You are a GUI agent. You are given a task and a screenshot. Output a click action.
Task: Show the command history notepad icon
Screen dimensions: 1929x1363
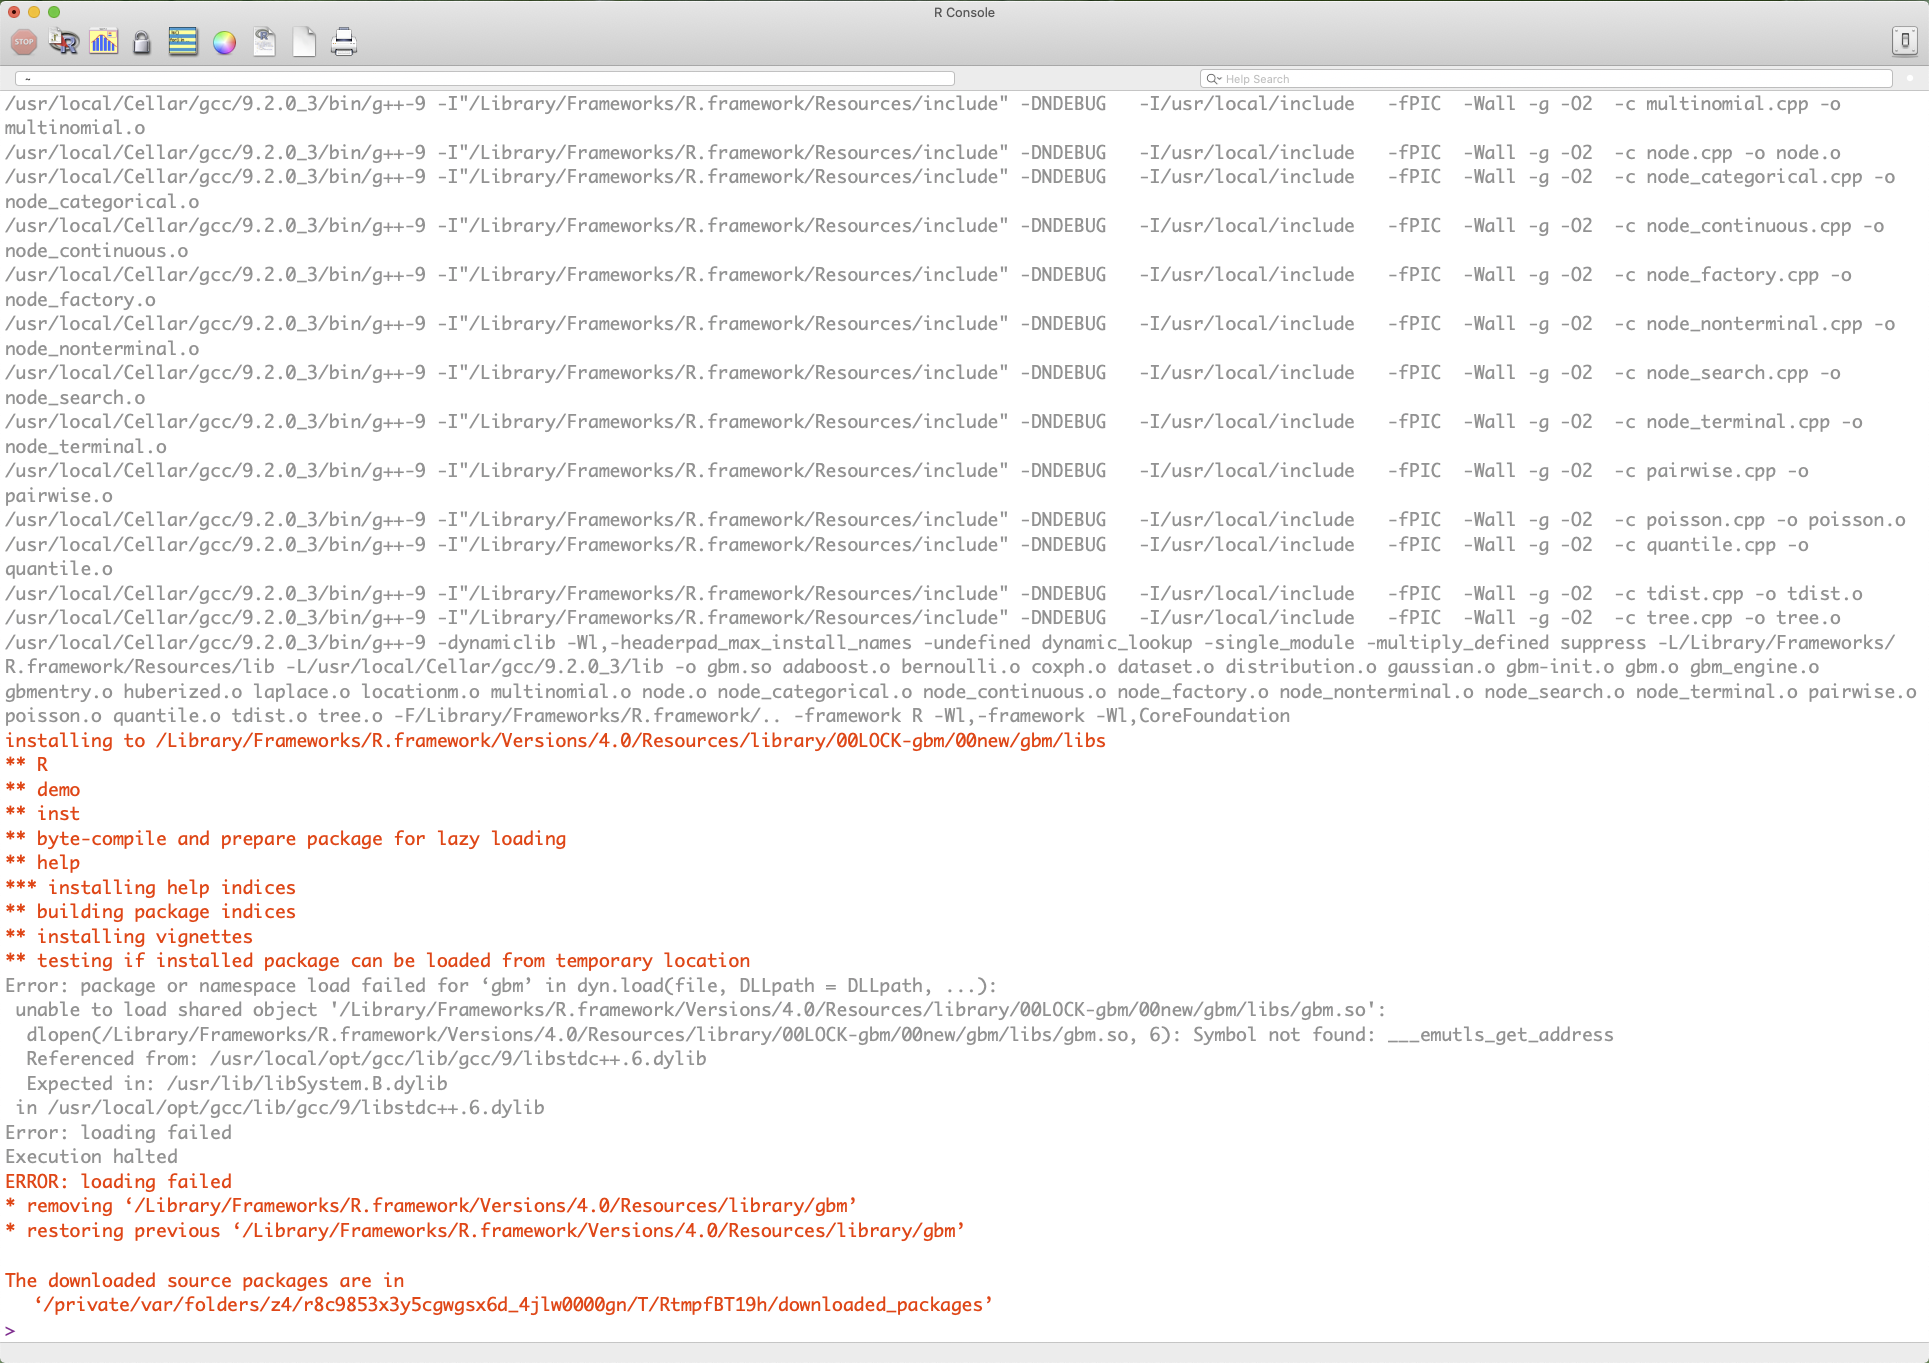click(183, 42)
